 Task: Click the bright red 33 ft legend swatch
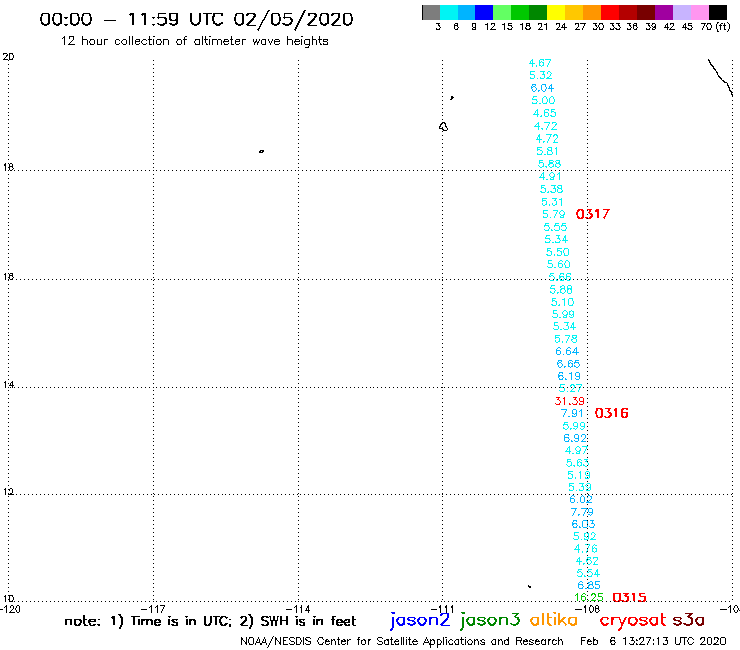[x=609, y=12]
